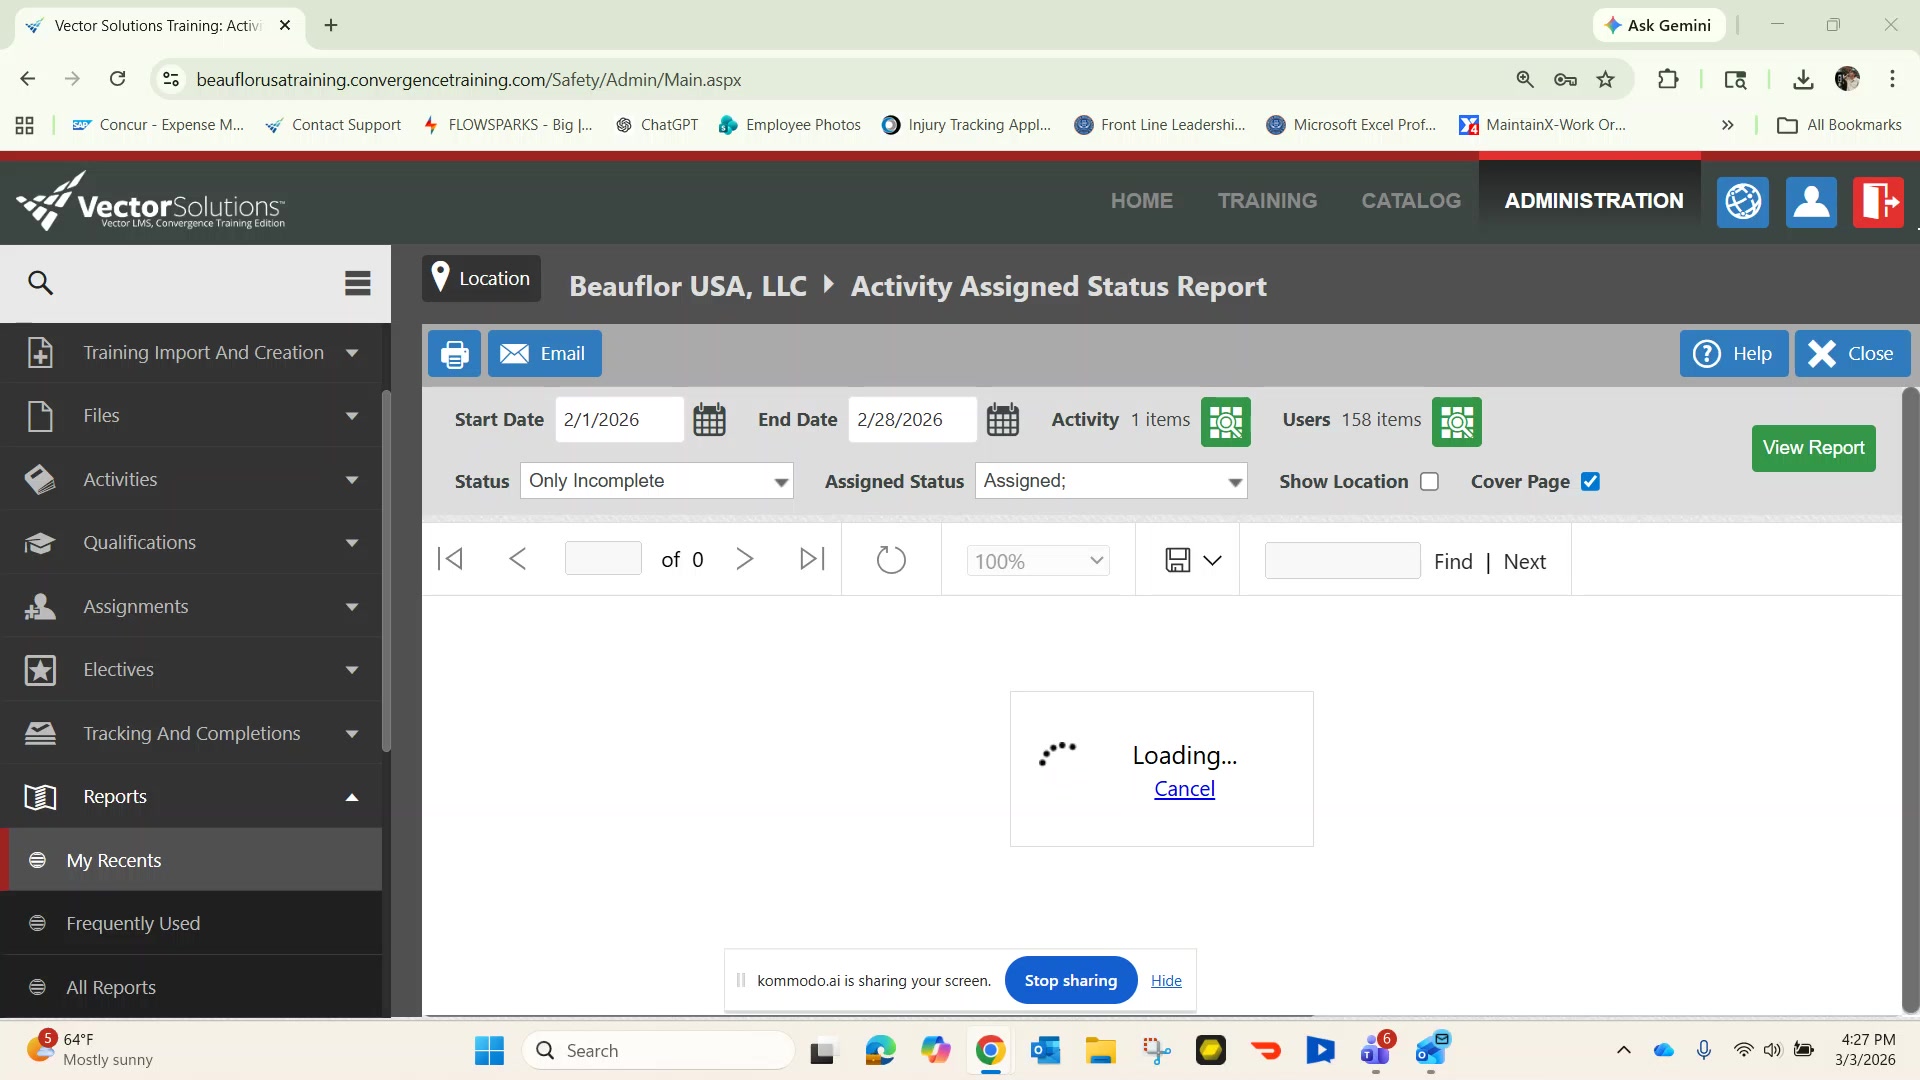Open the Status dropdown
The width and height of the screenshot is (1920, 1080).
coord(656,481)
